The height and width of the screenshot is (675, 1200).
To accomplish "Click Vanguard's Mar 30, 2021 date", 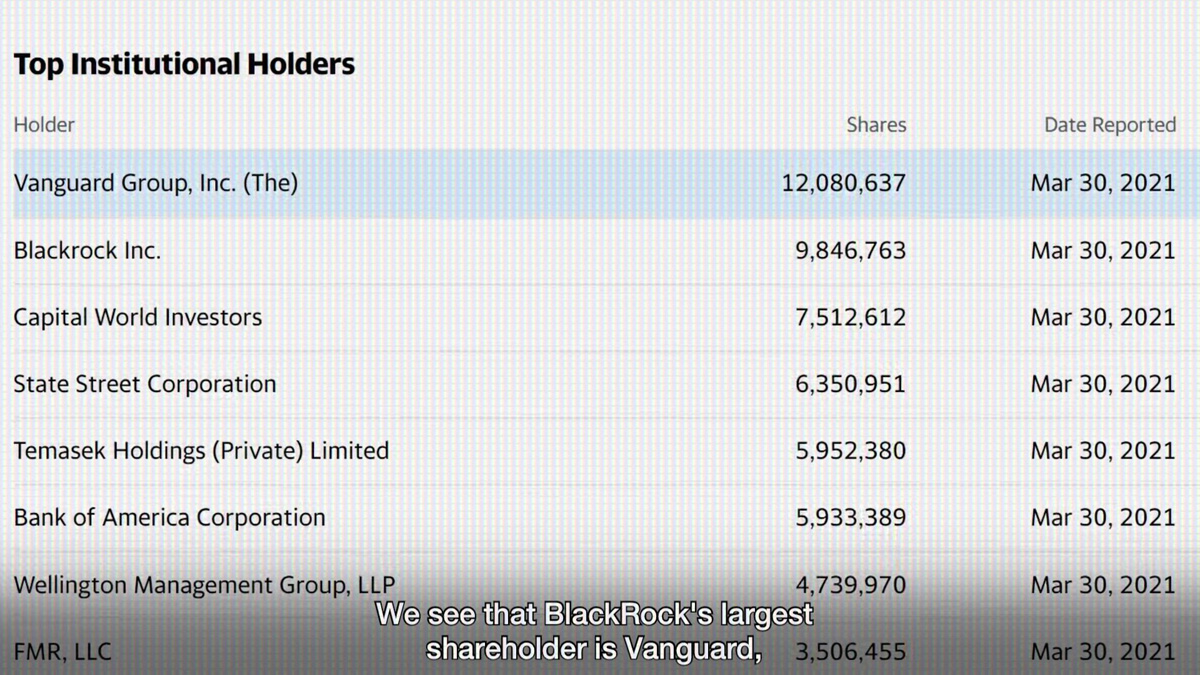I will [1103, 184].
